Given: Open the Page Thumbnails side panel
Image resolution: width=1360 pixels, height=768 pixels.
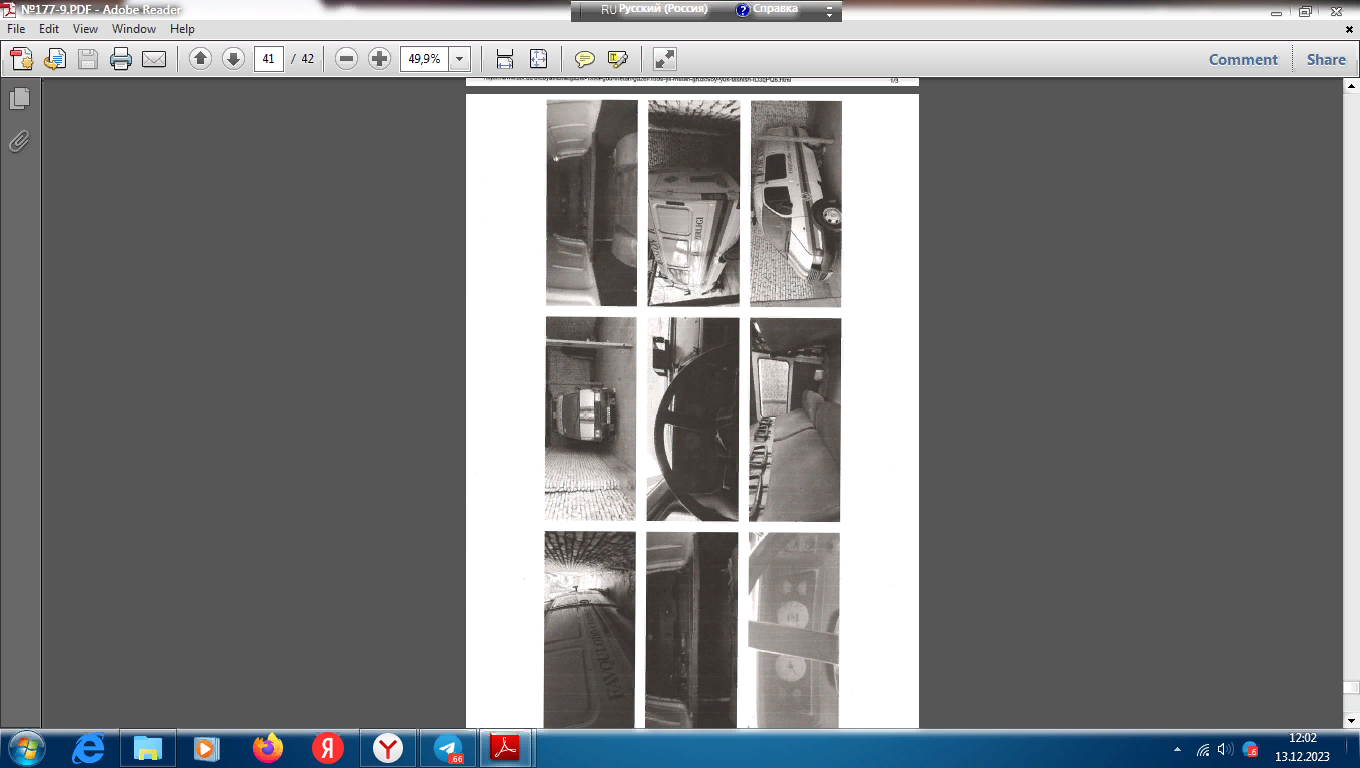Looking at the screenshot, I should click(x=19, y=98).
